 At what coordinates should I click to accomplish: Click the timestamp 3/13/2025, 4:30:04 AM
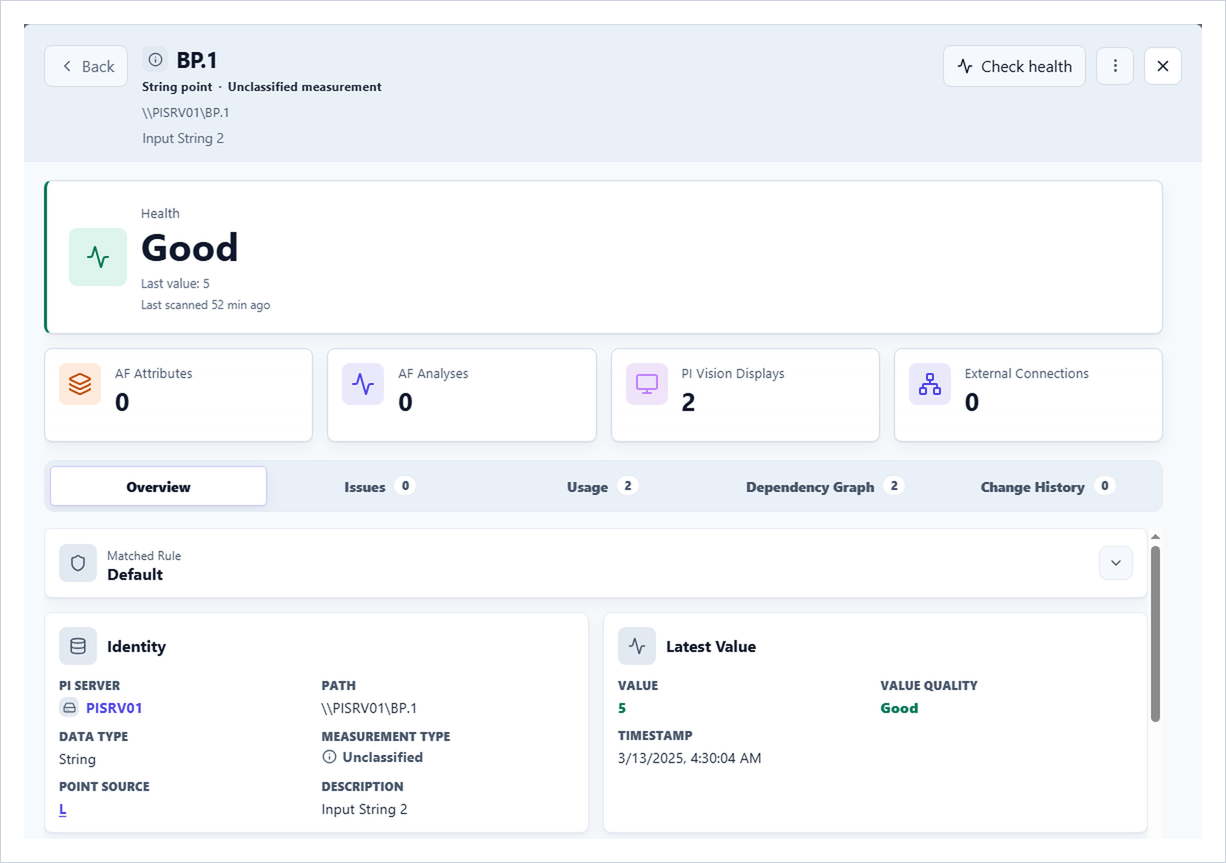click(690, 758)
